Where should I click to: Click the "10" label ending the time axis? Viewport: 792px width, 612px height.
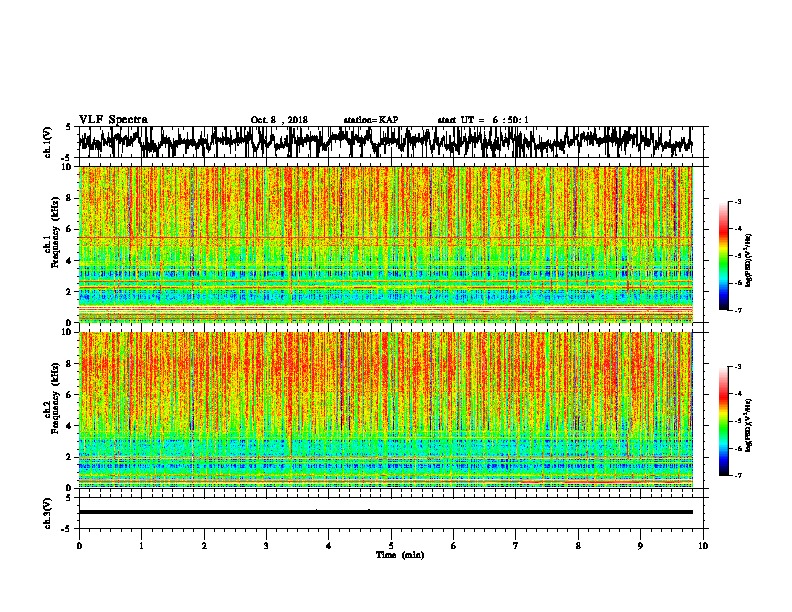point(703,546)
